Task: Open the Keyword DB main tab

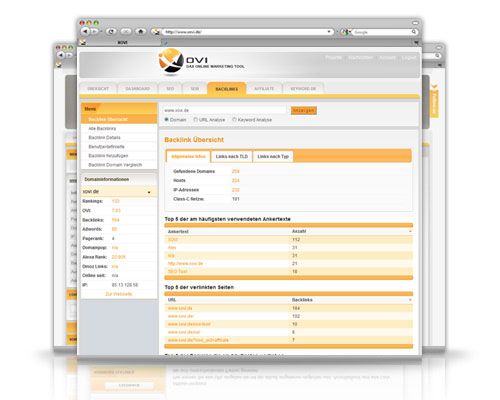Action: (303, 89)
